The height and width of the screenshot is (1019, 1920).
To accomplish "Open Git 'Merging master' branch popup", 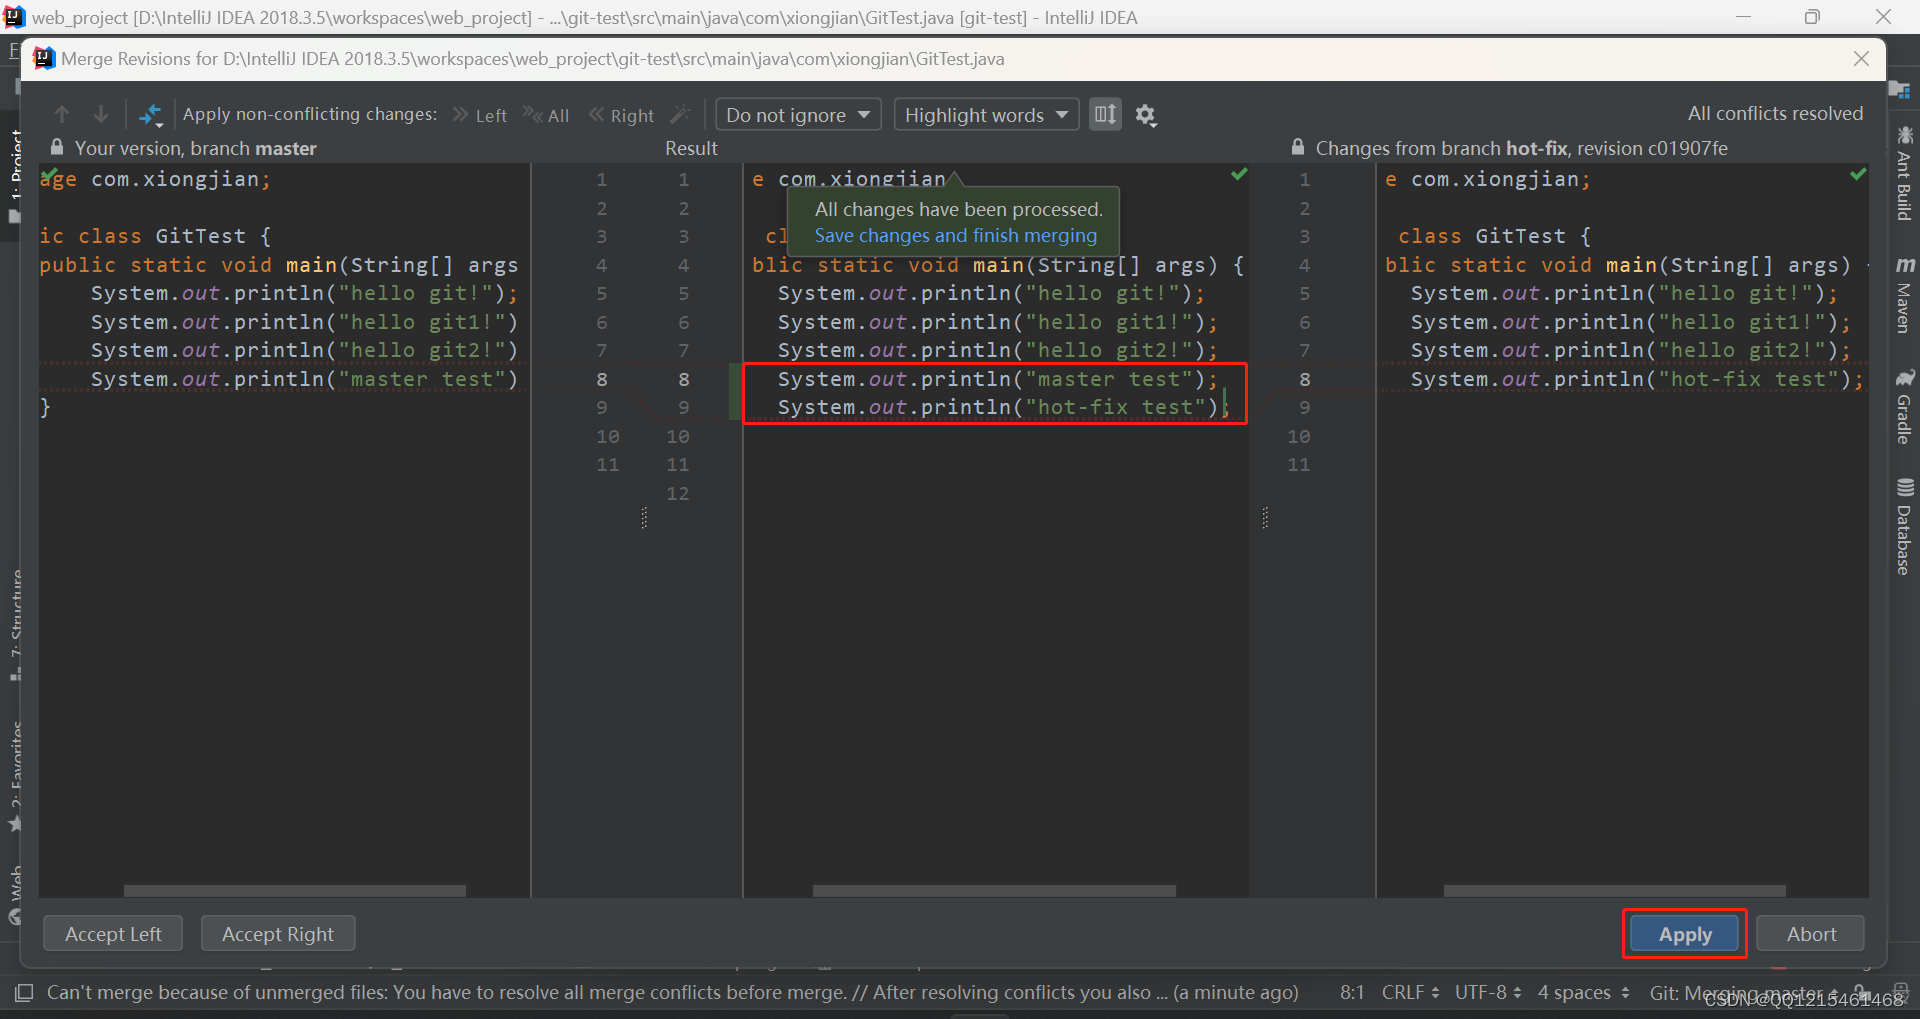I will (x=1744, y=992).
